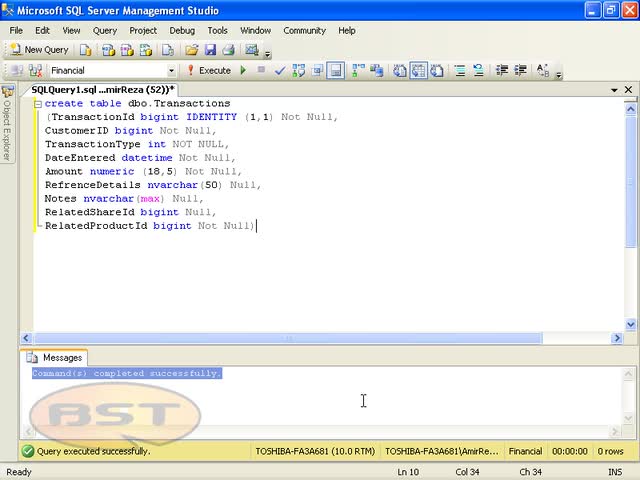Close the SQLQuery1.sql document with the X
The width and height of the screenshot is (640, 480).
[x=629, y=89]
